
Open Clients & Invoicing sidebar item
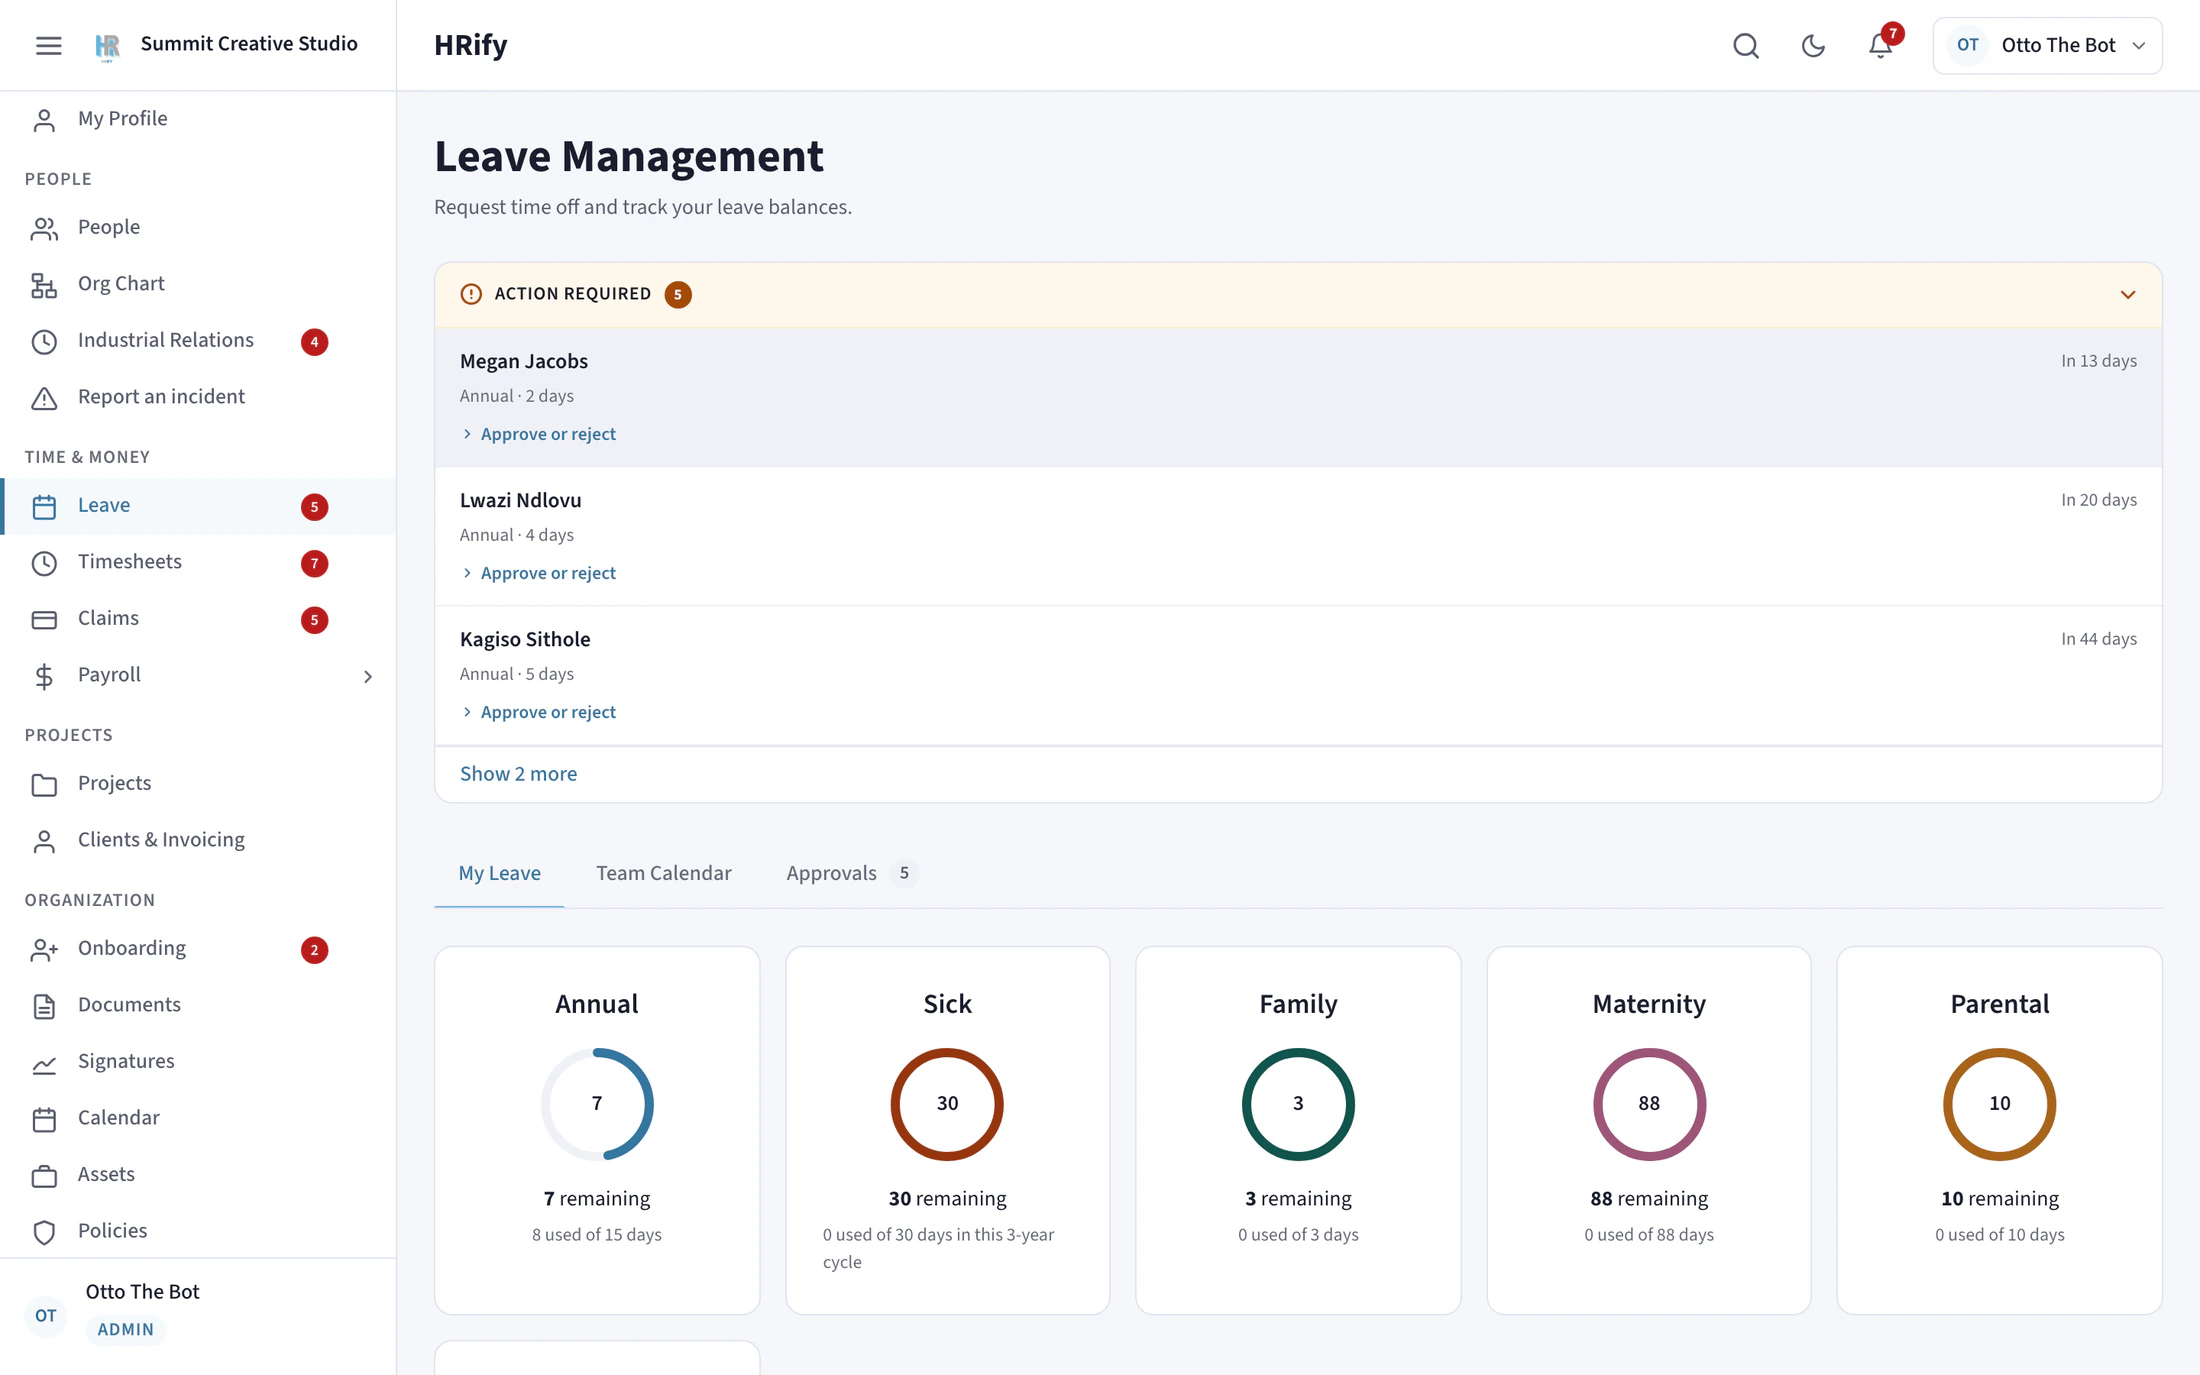198,840
